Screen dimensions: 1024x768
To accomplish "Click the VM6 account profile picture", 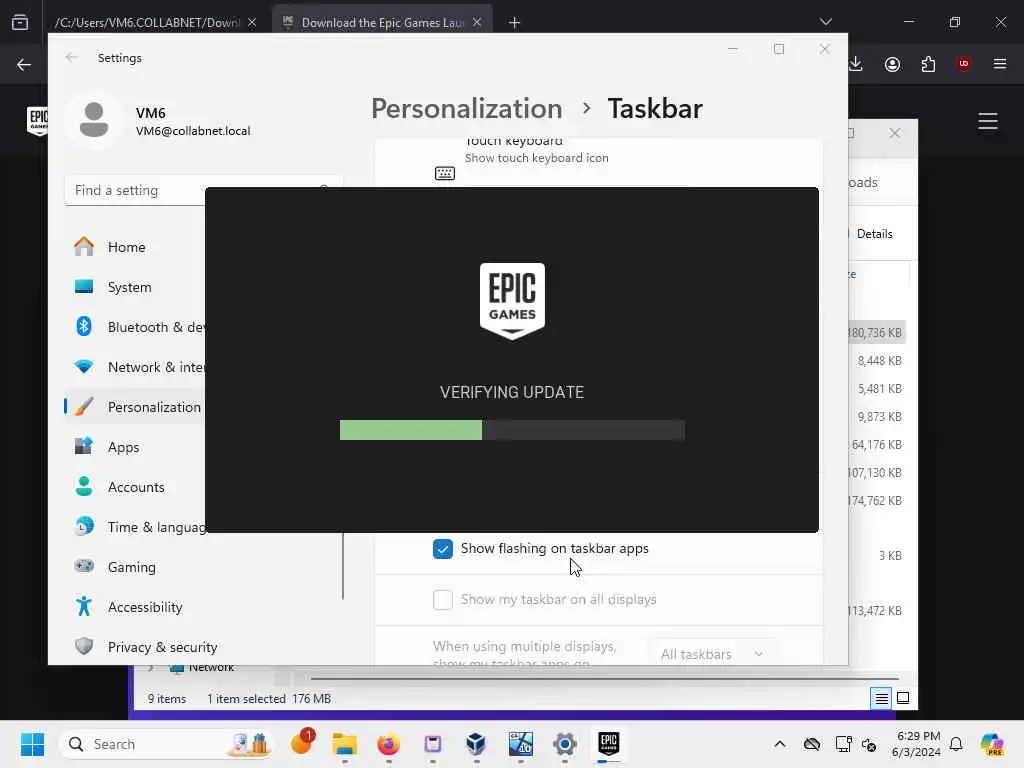I will (94, 120).
